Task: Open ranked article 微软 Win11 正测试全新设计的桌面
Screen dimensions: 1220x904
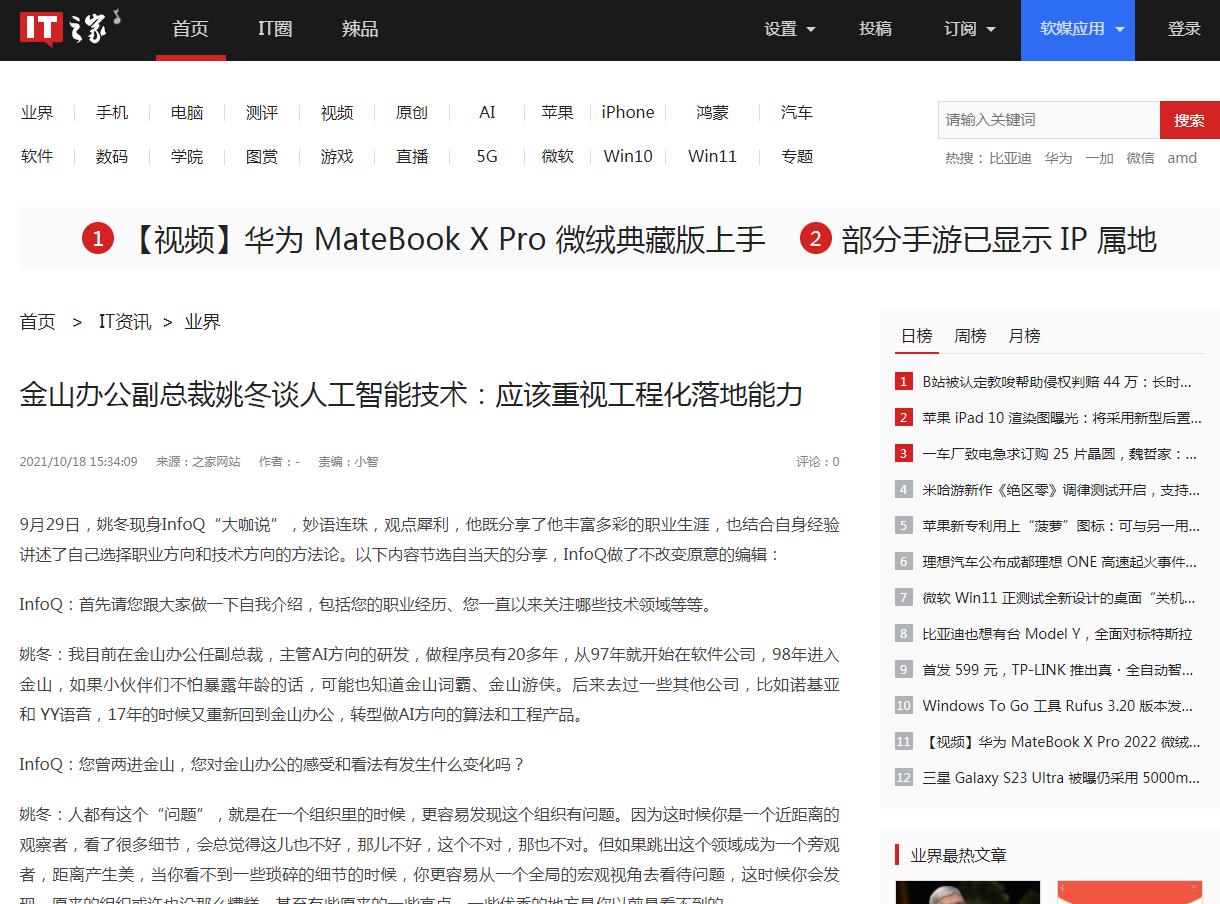Action: click(1059, 598)
